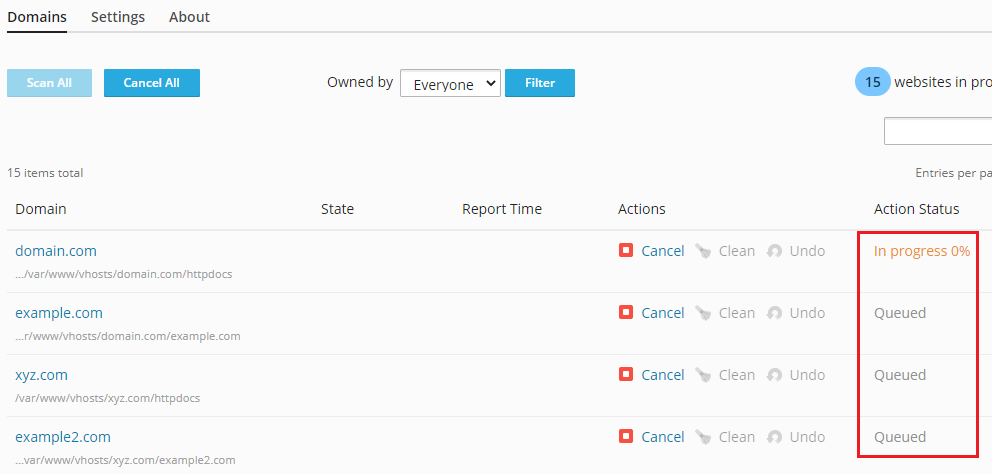Viewport: 994px width, 474px height.
Task: Click the red Cancel stop icon for domain.com
Action: click(x=626, y=251)
